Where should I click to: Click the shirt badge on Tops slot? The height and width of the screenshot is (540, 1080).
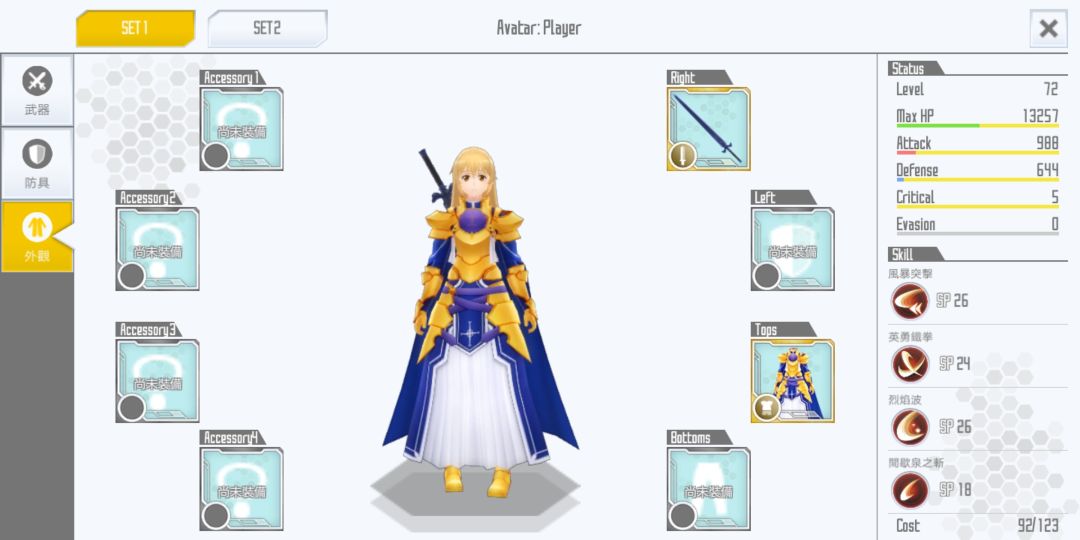pyautogui.click(x=766, y=408)
